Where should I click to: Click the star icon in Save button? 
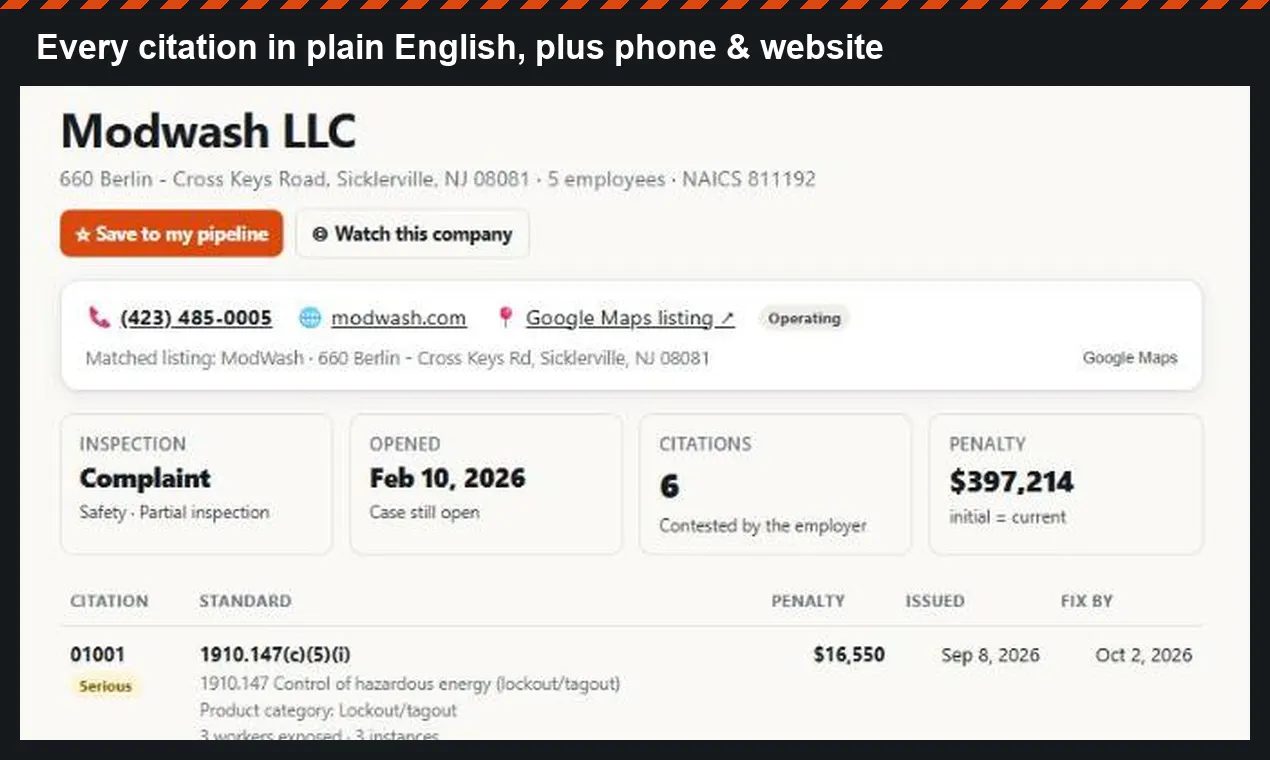tap(83, 234)
